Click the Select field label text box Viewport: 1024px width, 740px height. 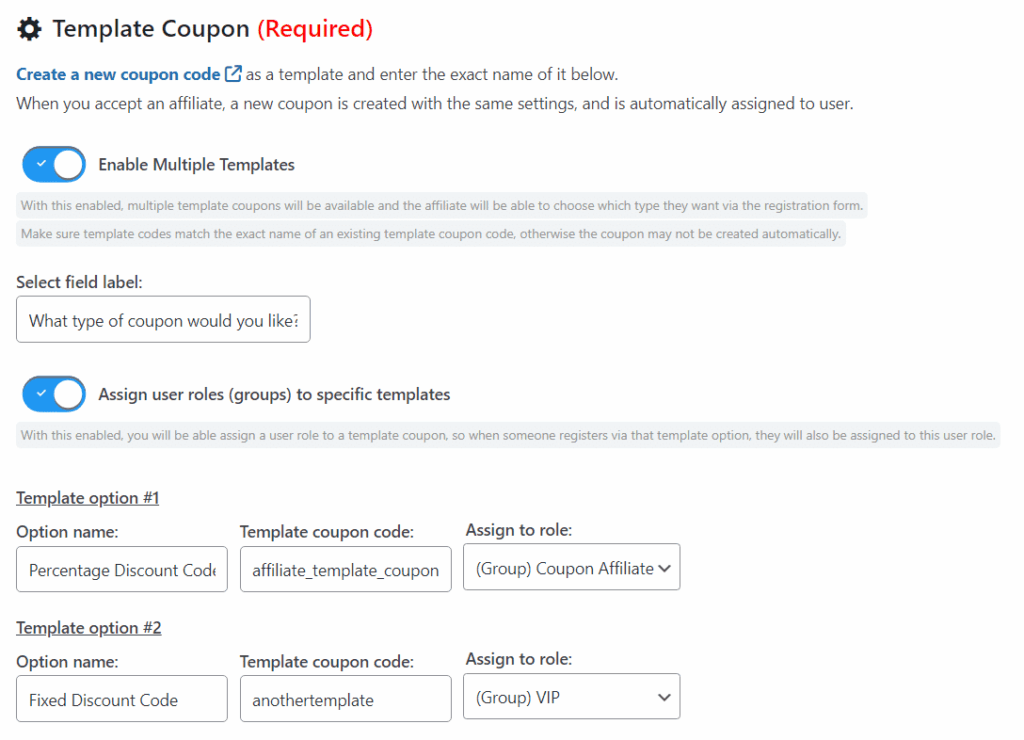[x=163, y=320]
